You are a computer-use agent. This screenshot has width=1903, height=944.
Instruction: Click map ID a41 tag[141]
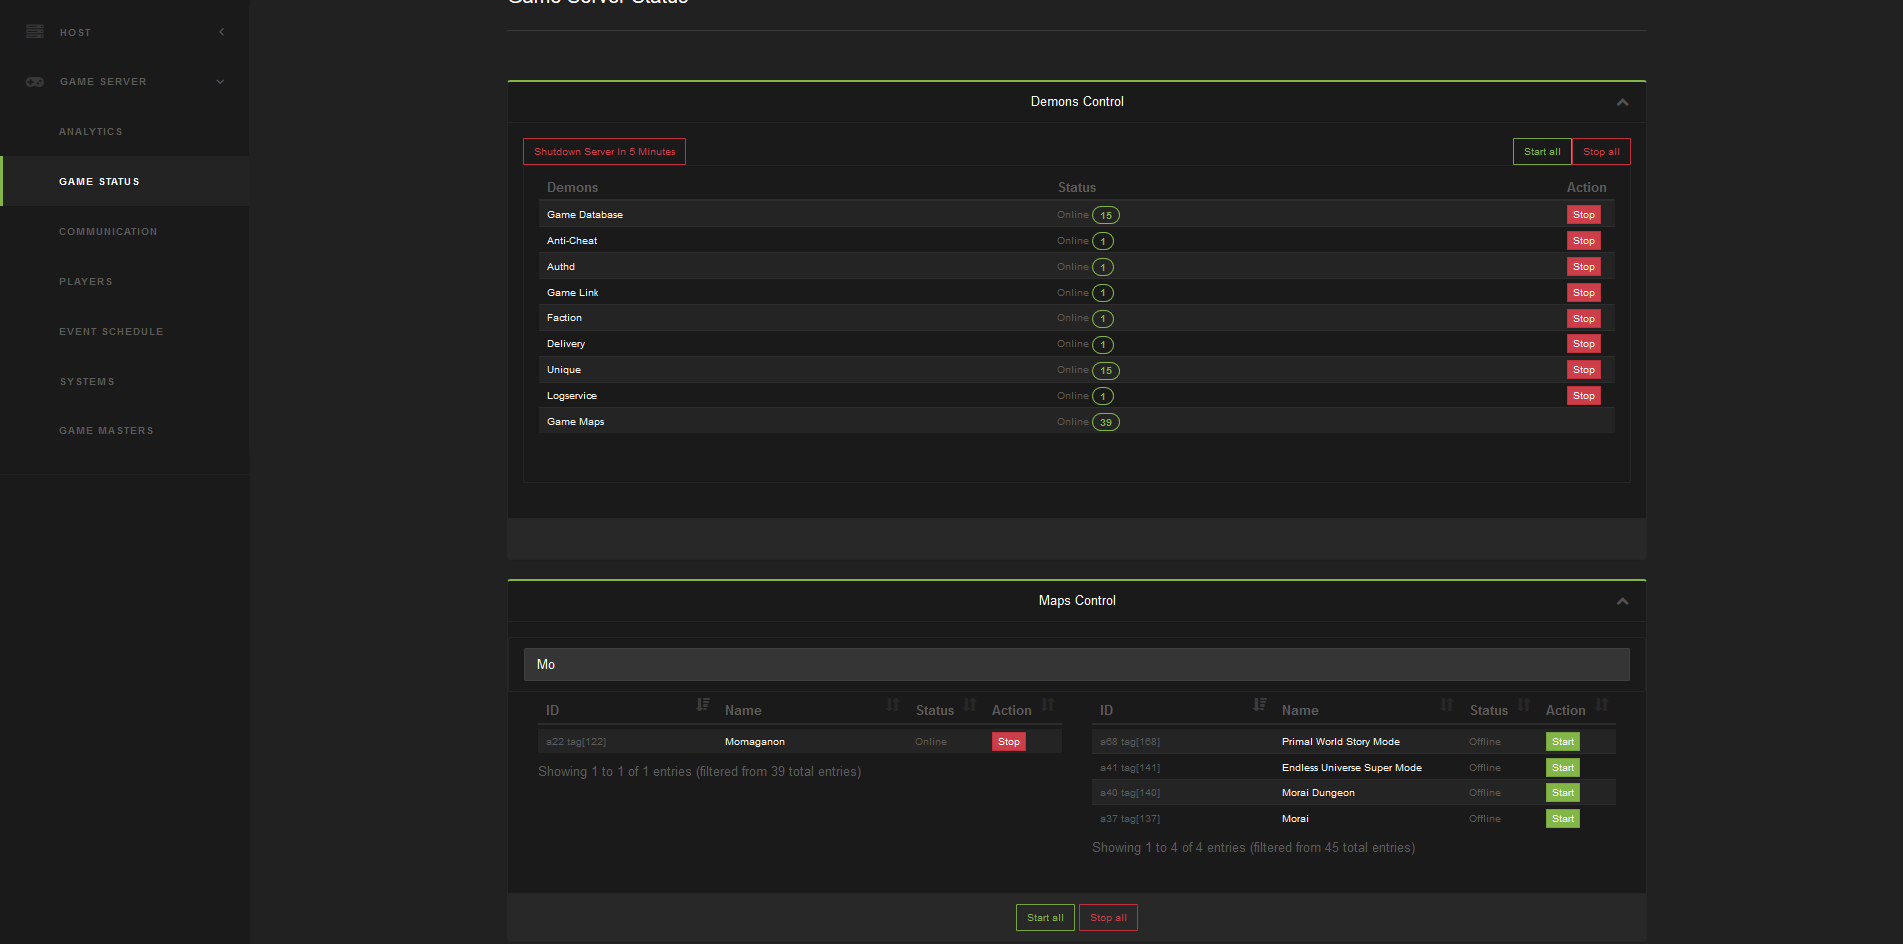[x=1130, y=768]
